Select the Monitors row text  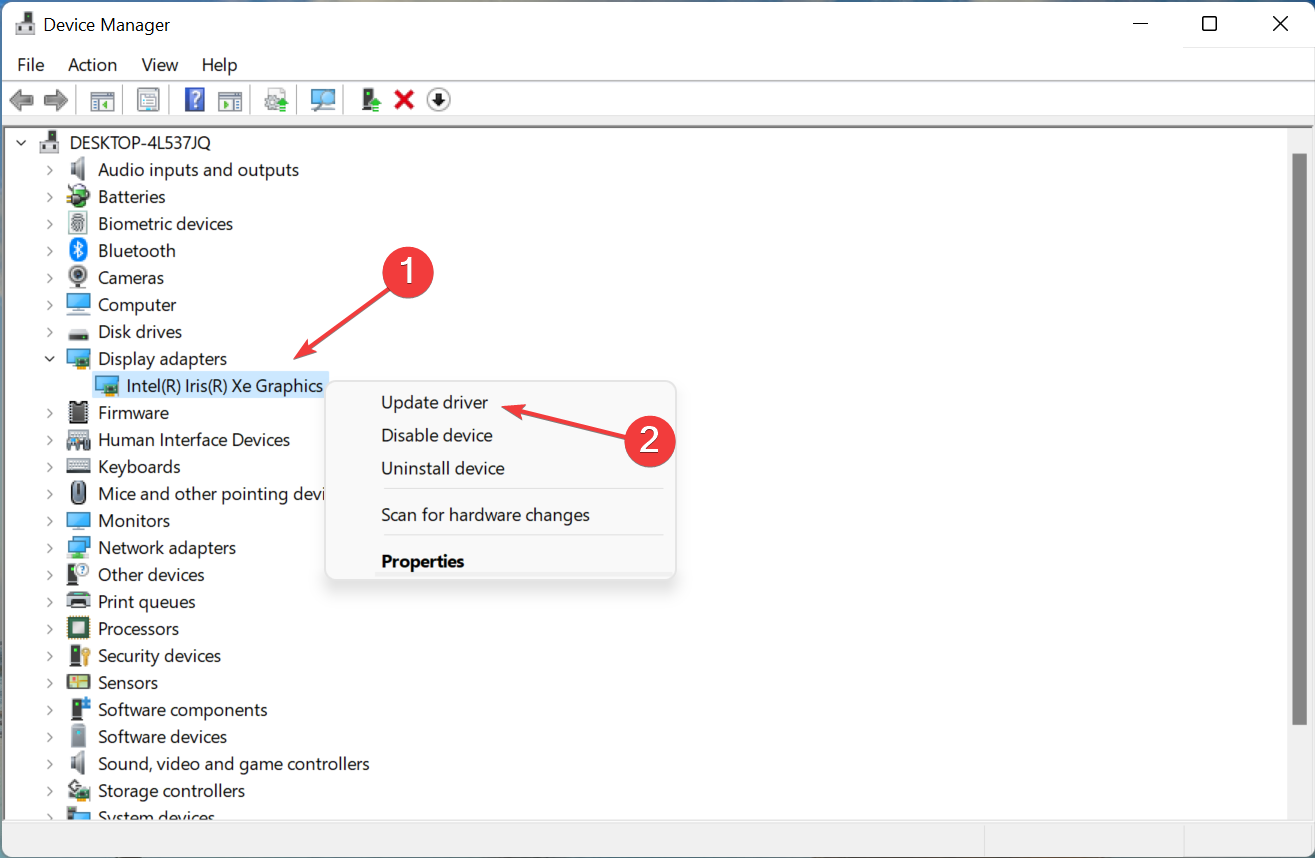pyautogui.click(x=134, y=521)
